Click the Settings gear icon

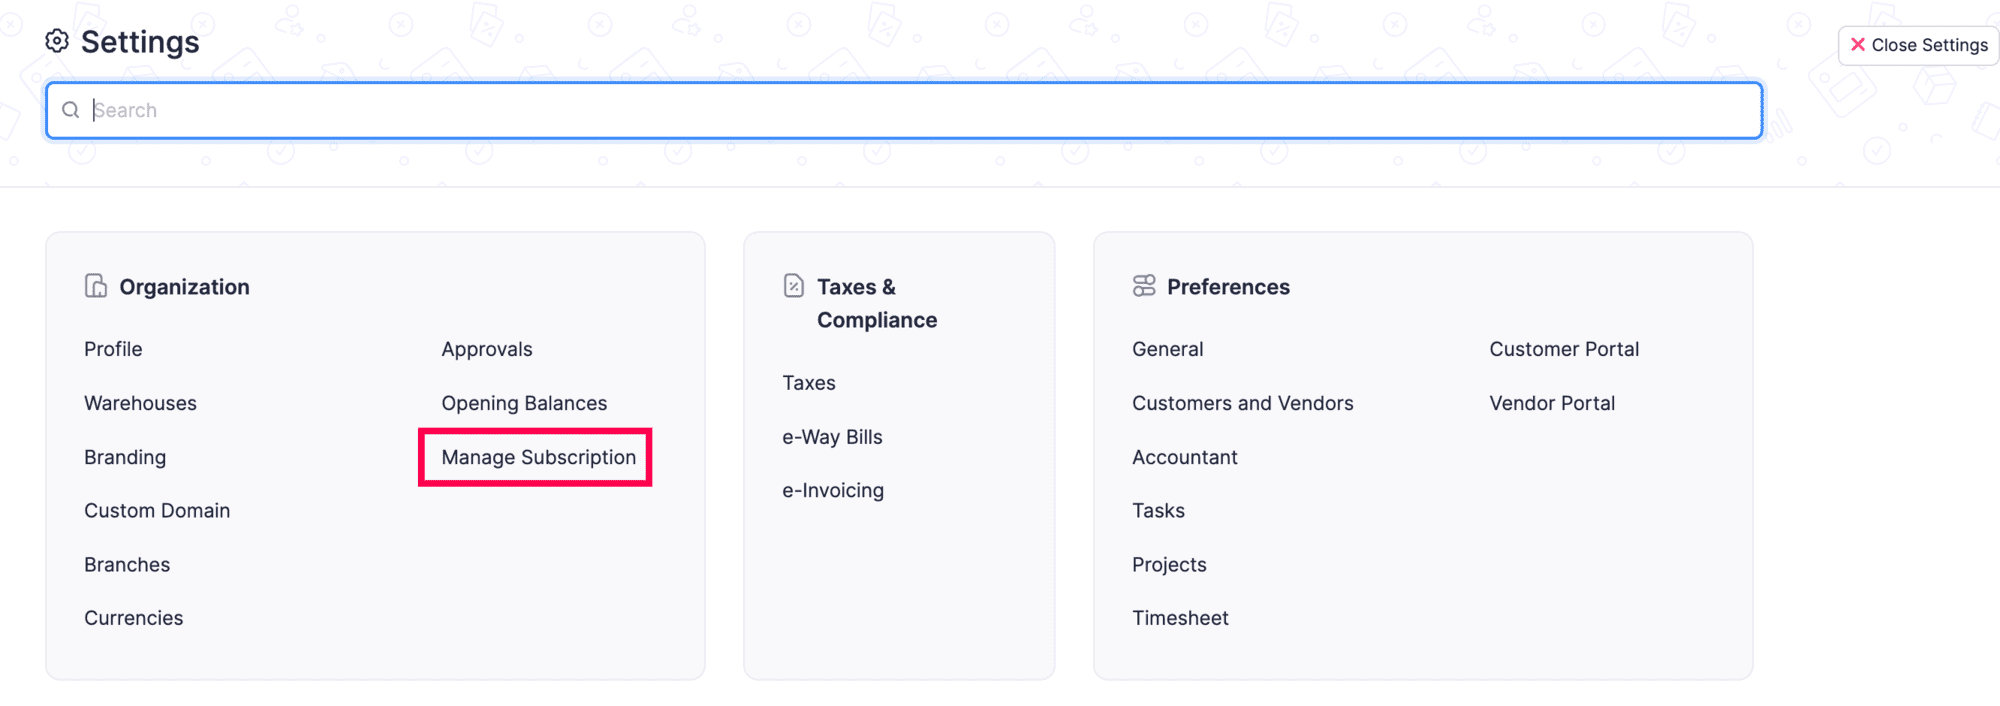57,41
